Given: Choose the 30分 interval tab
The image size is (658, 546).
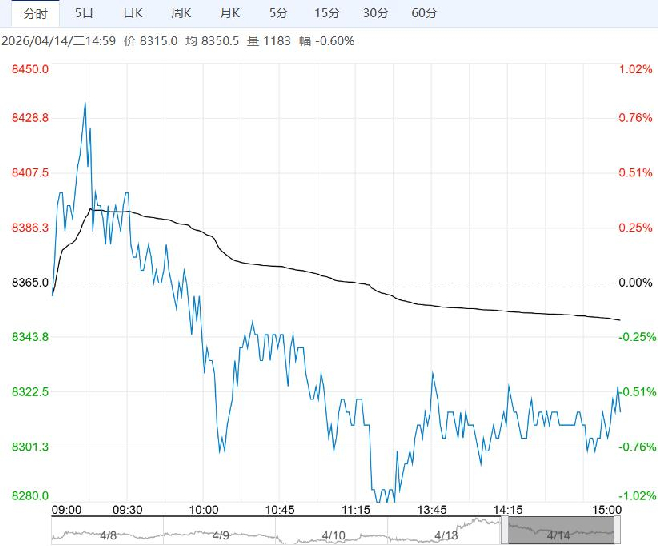Looking at the screenshot, I should click(375, 13).
